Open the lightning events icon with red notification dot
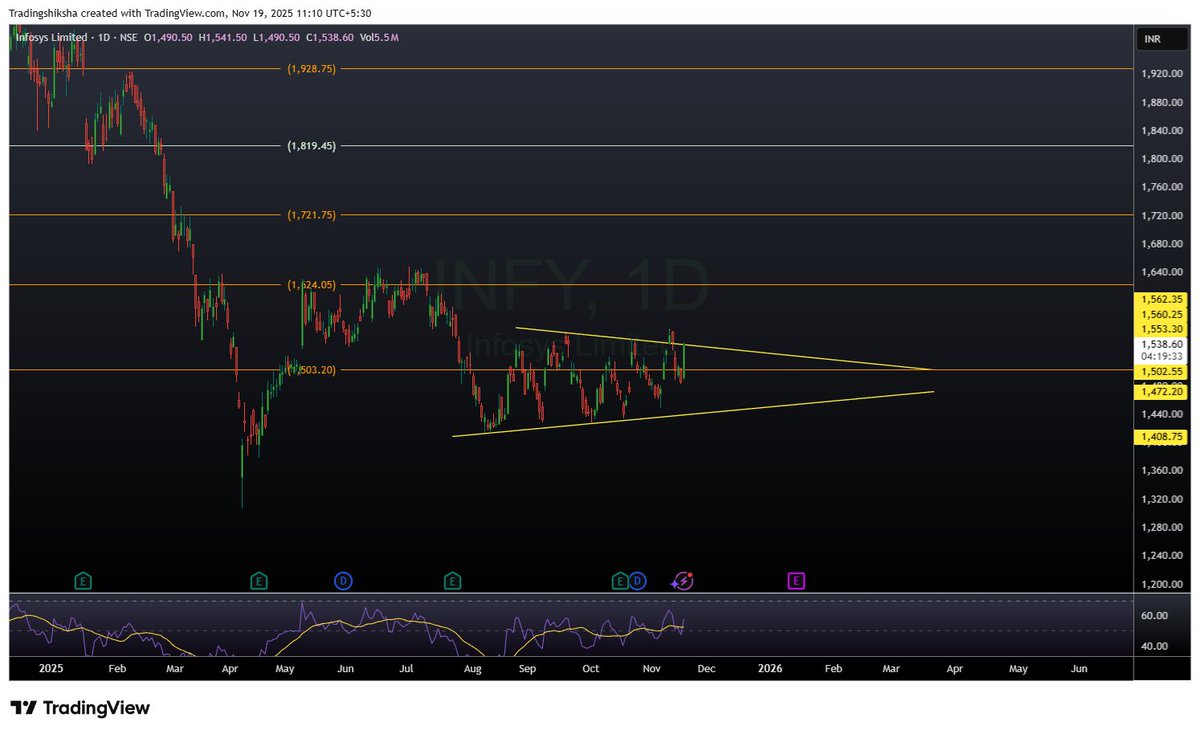This screenshot has height=734, width=1200. (x=682, y=579)
